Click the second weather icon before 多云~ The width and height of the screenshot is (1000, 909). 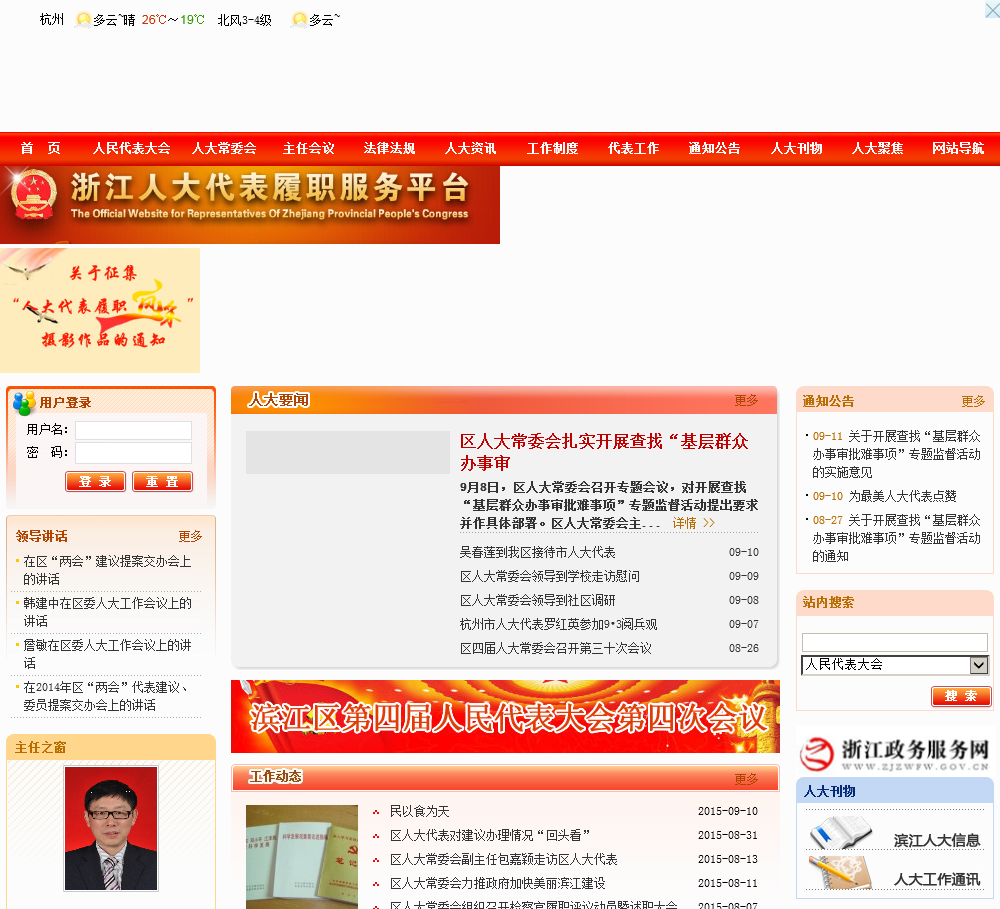coord(298,20)
